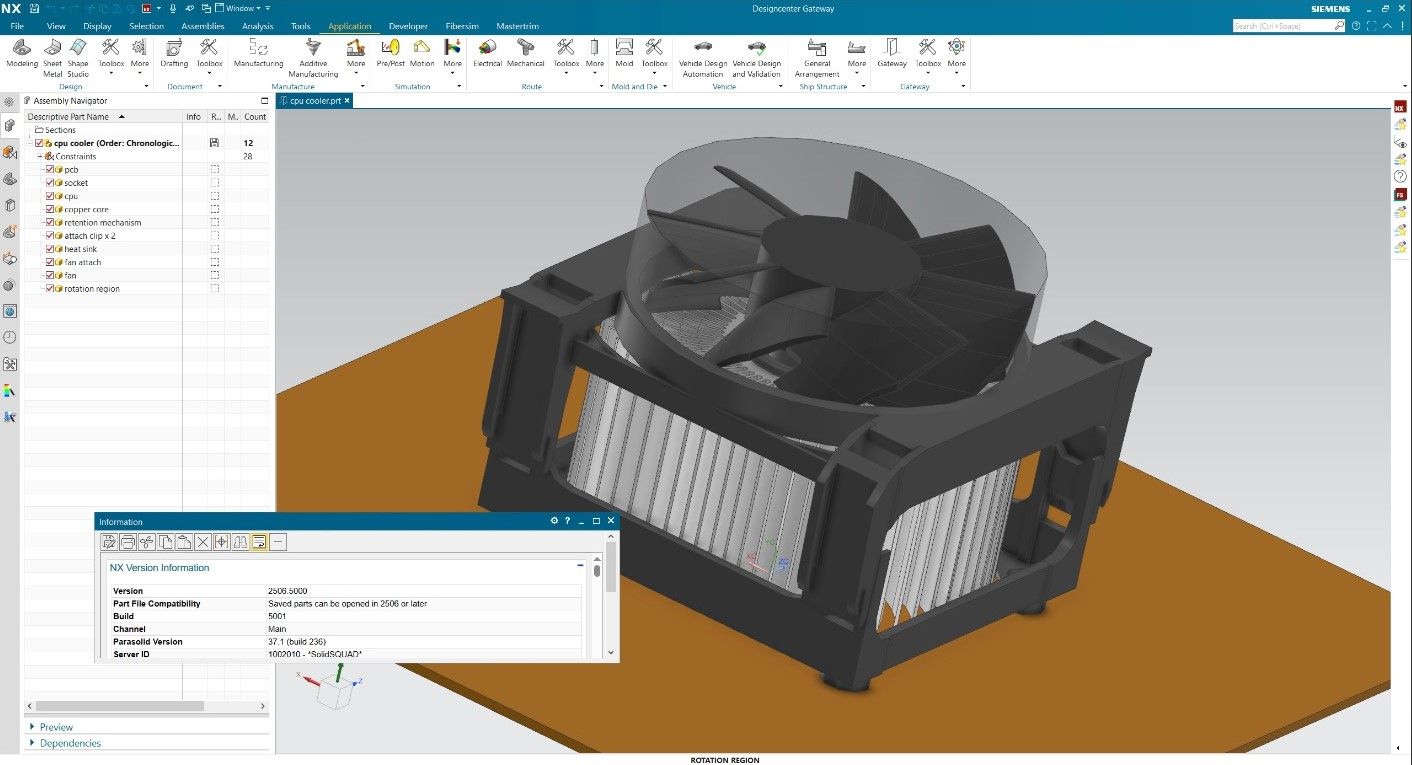Open the Mechanical routing application
The image size is (1412, 765).
point(524,48)
